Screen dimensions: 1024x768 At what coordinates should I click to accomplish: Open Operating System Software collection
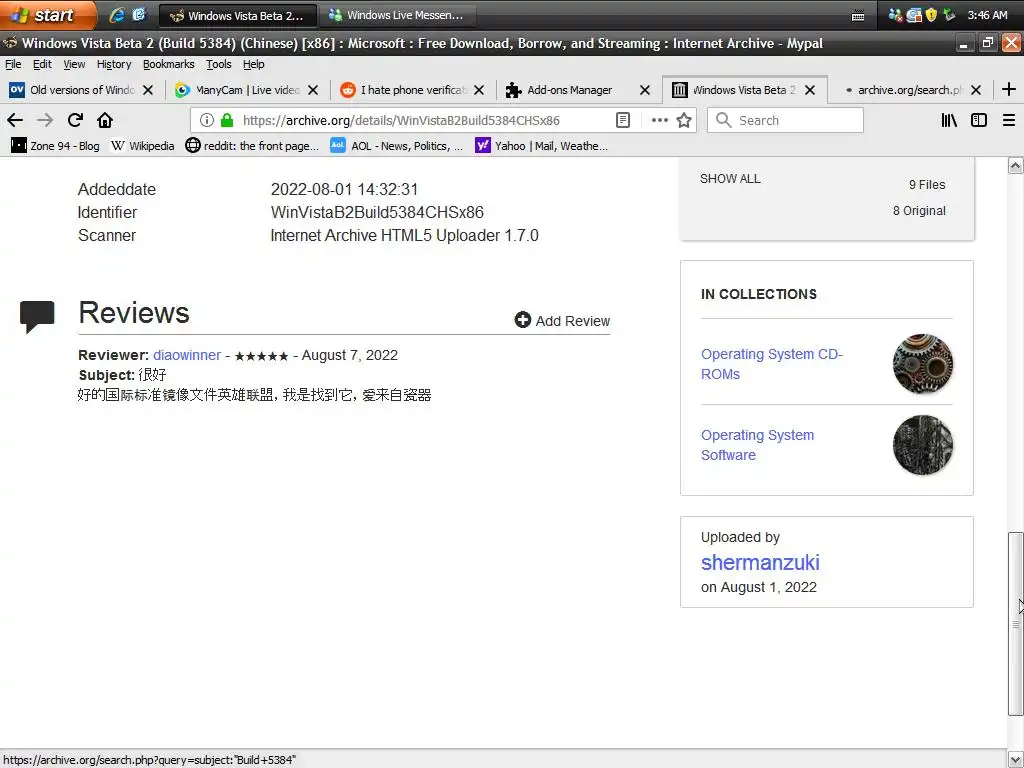[x=758, y=445]
